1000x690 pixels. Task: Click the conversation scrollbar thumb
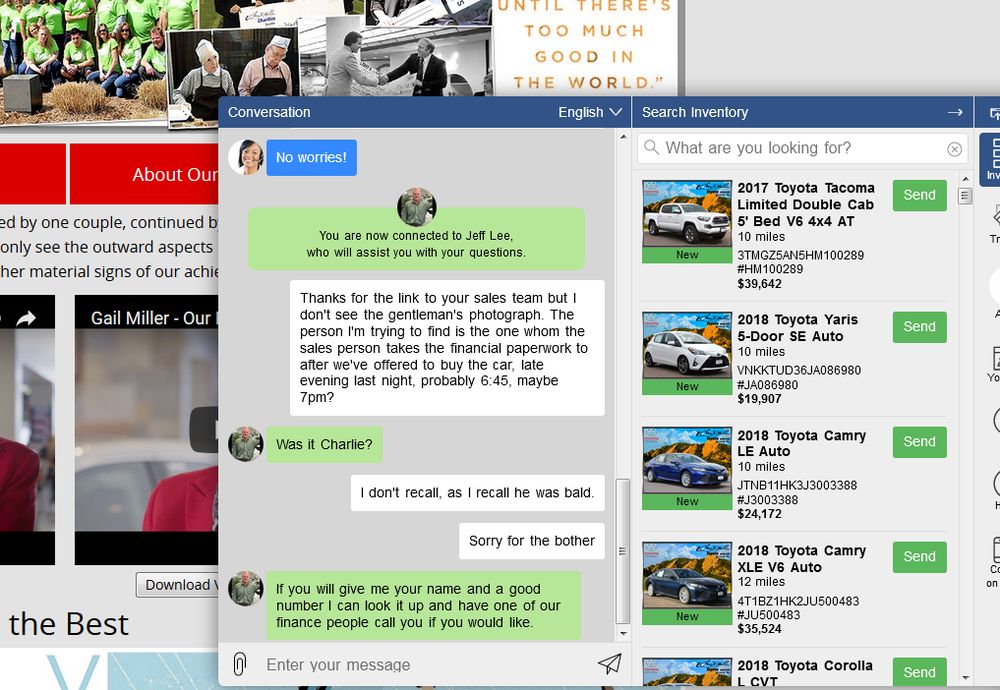coord(622,551)
